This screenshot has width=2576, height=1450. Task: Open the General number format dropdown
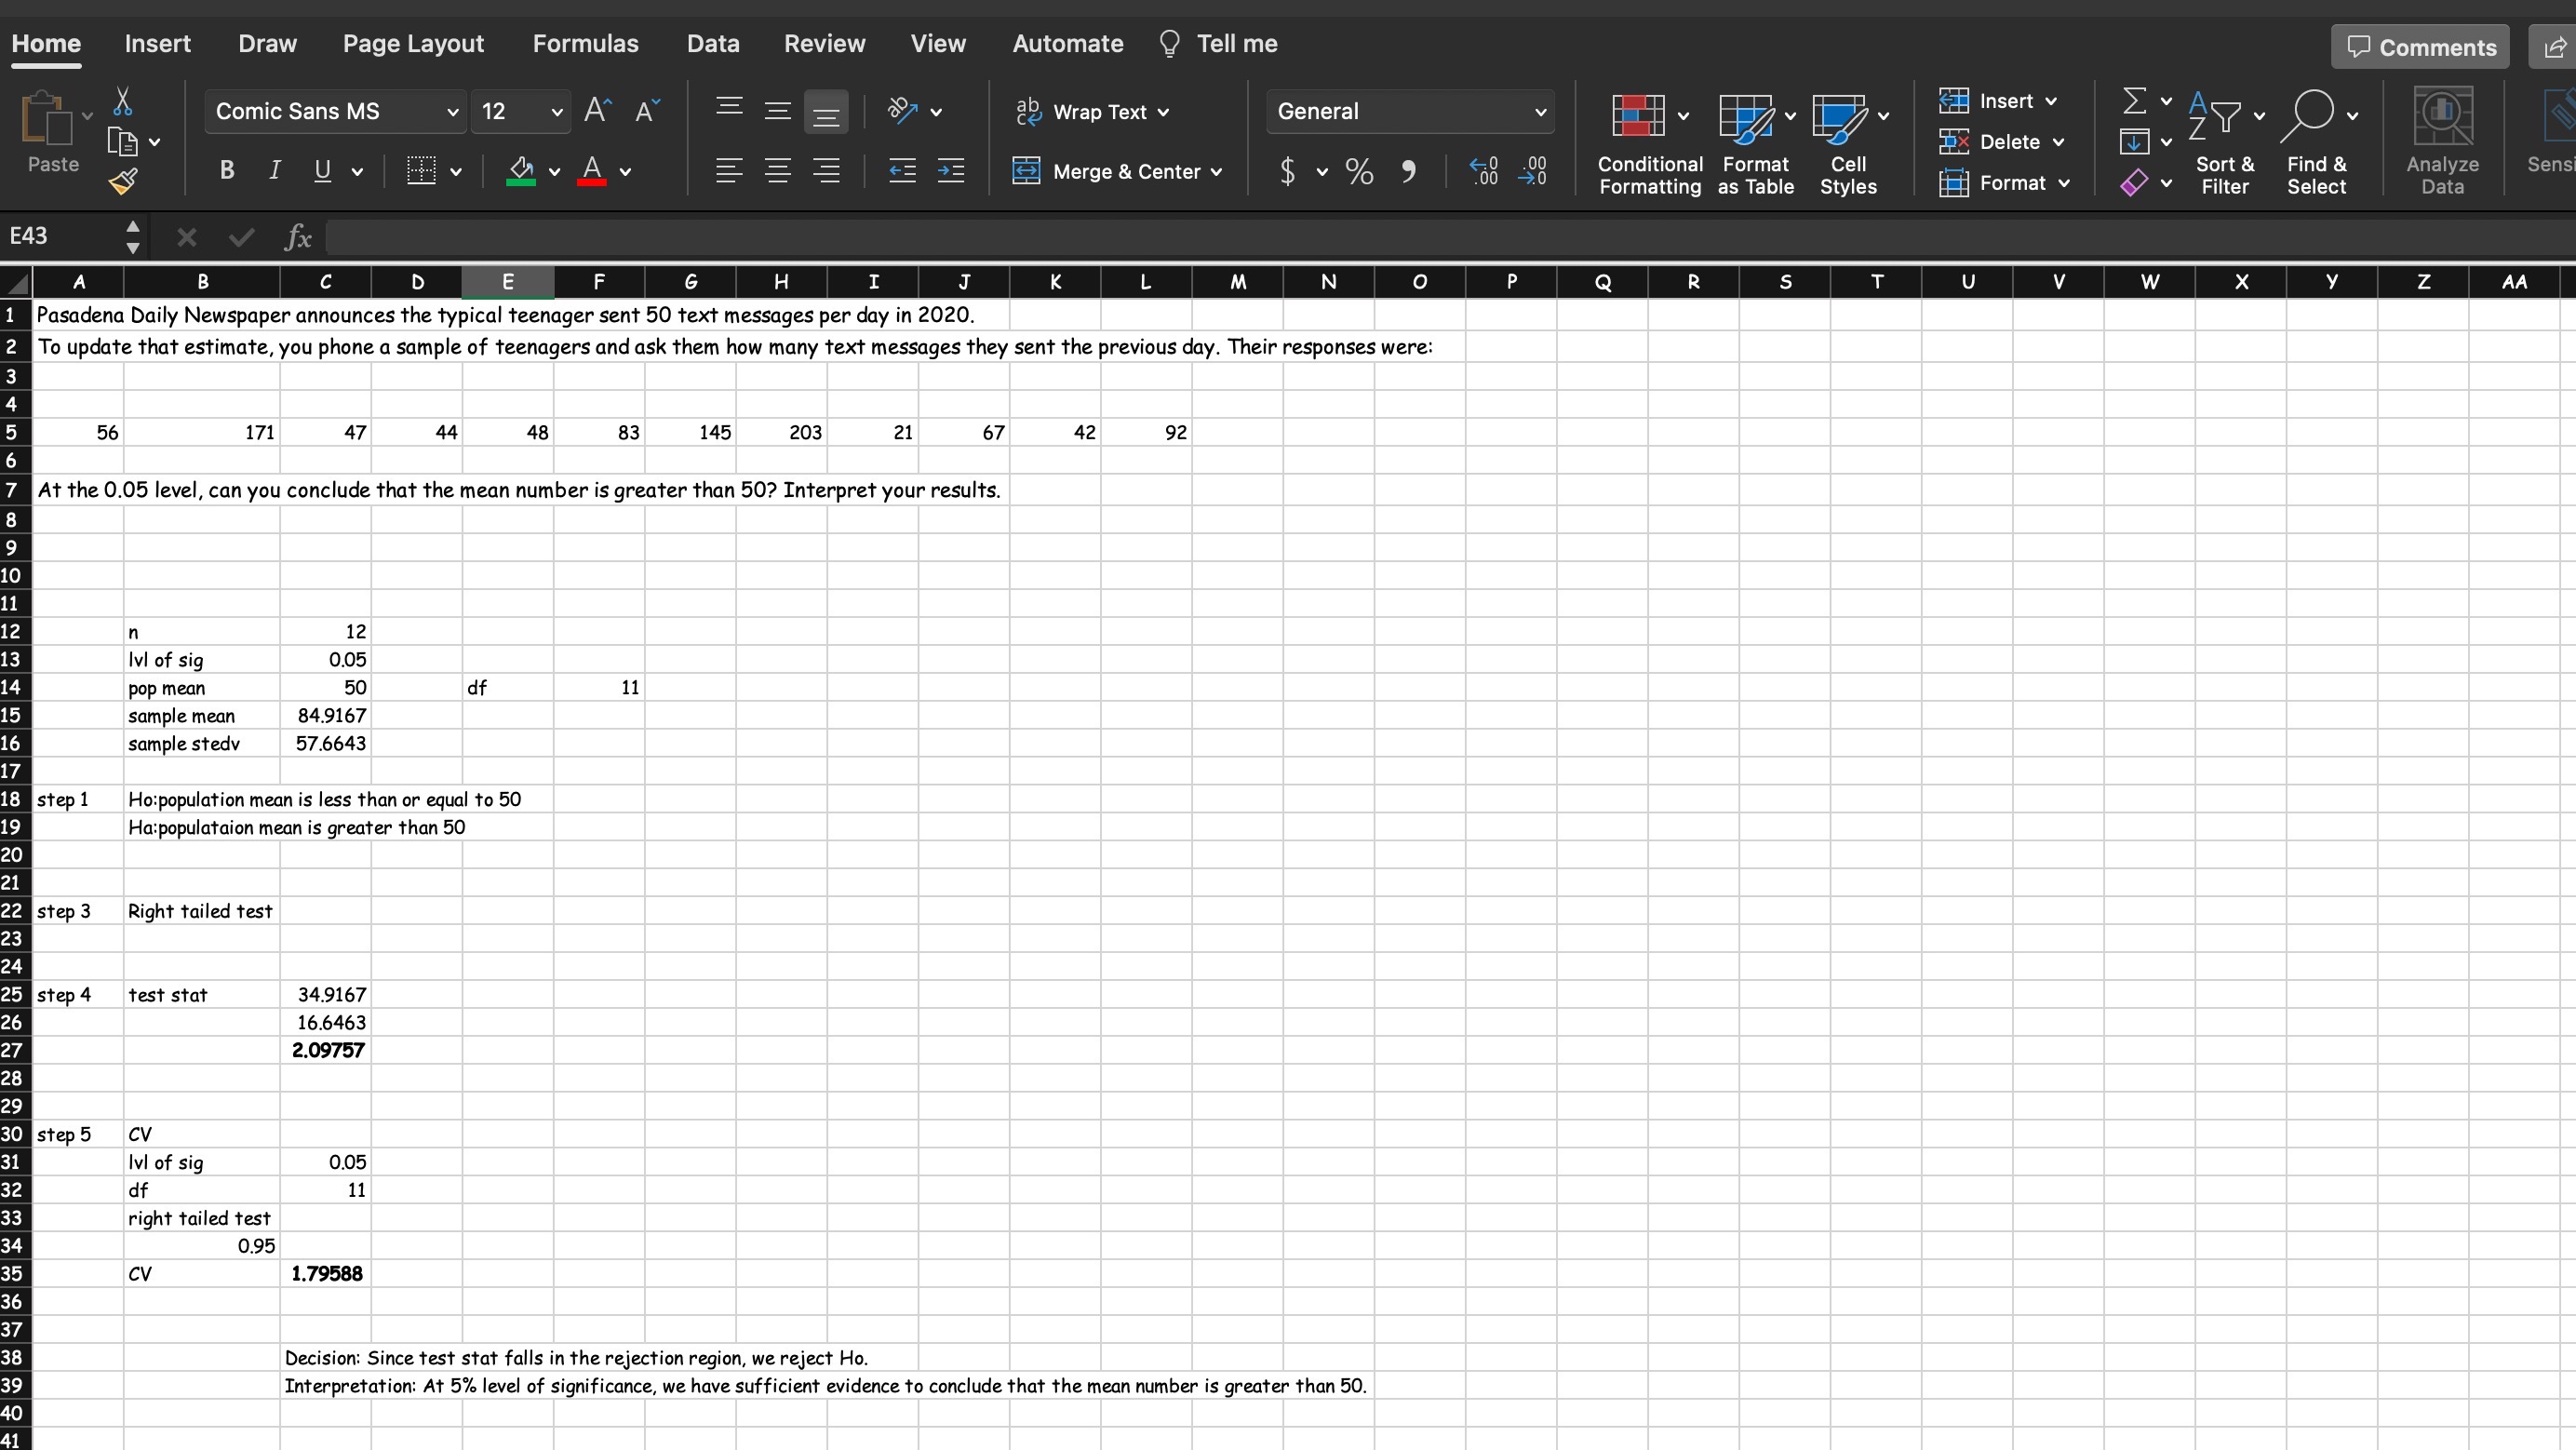(x=1539, y=111)
